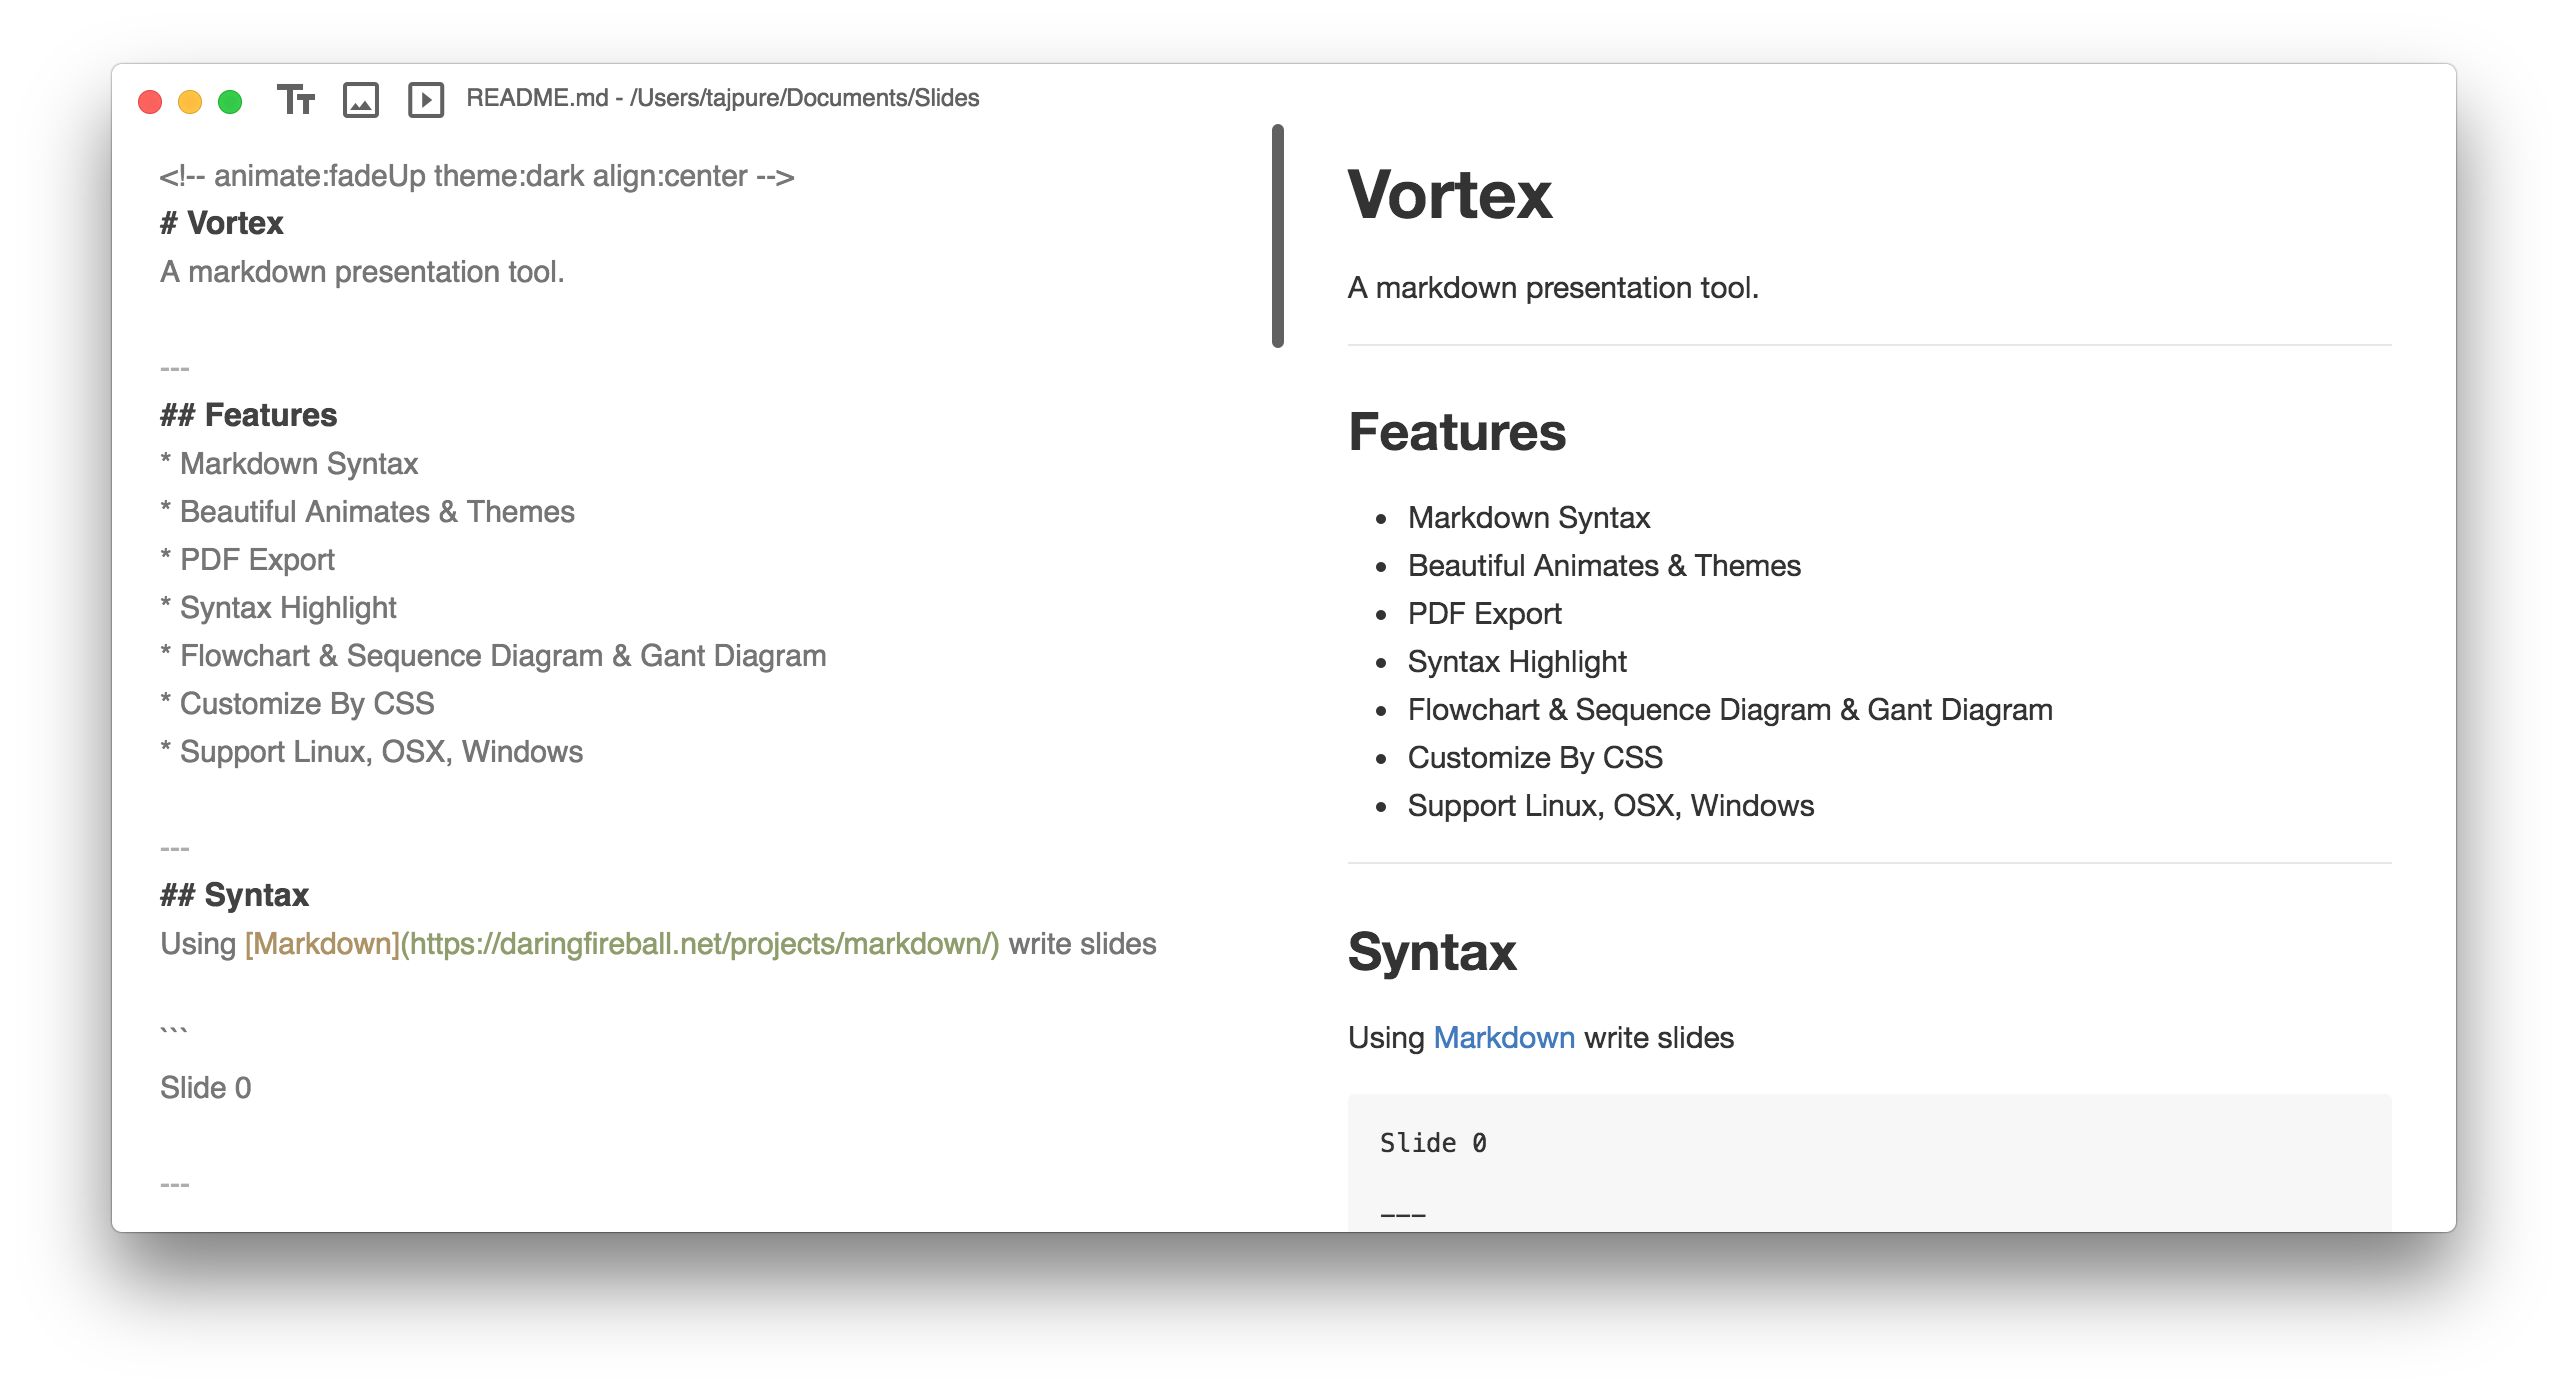This screenshot has width=2568, height=1392.
Task: Click the '# Vortex' heading in editor
Action: [x=222, y=223]
